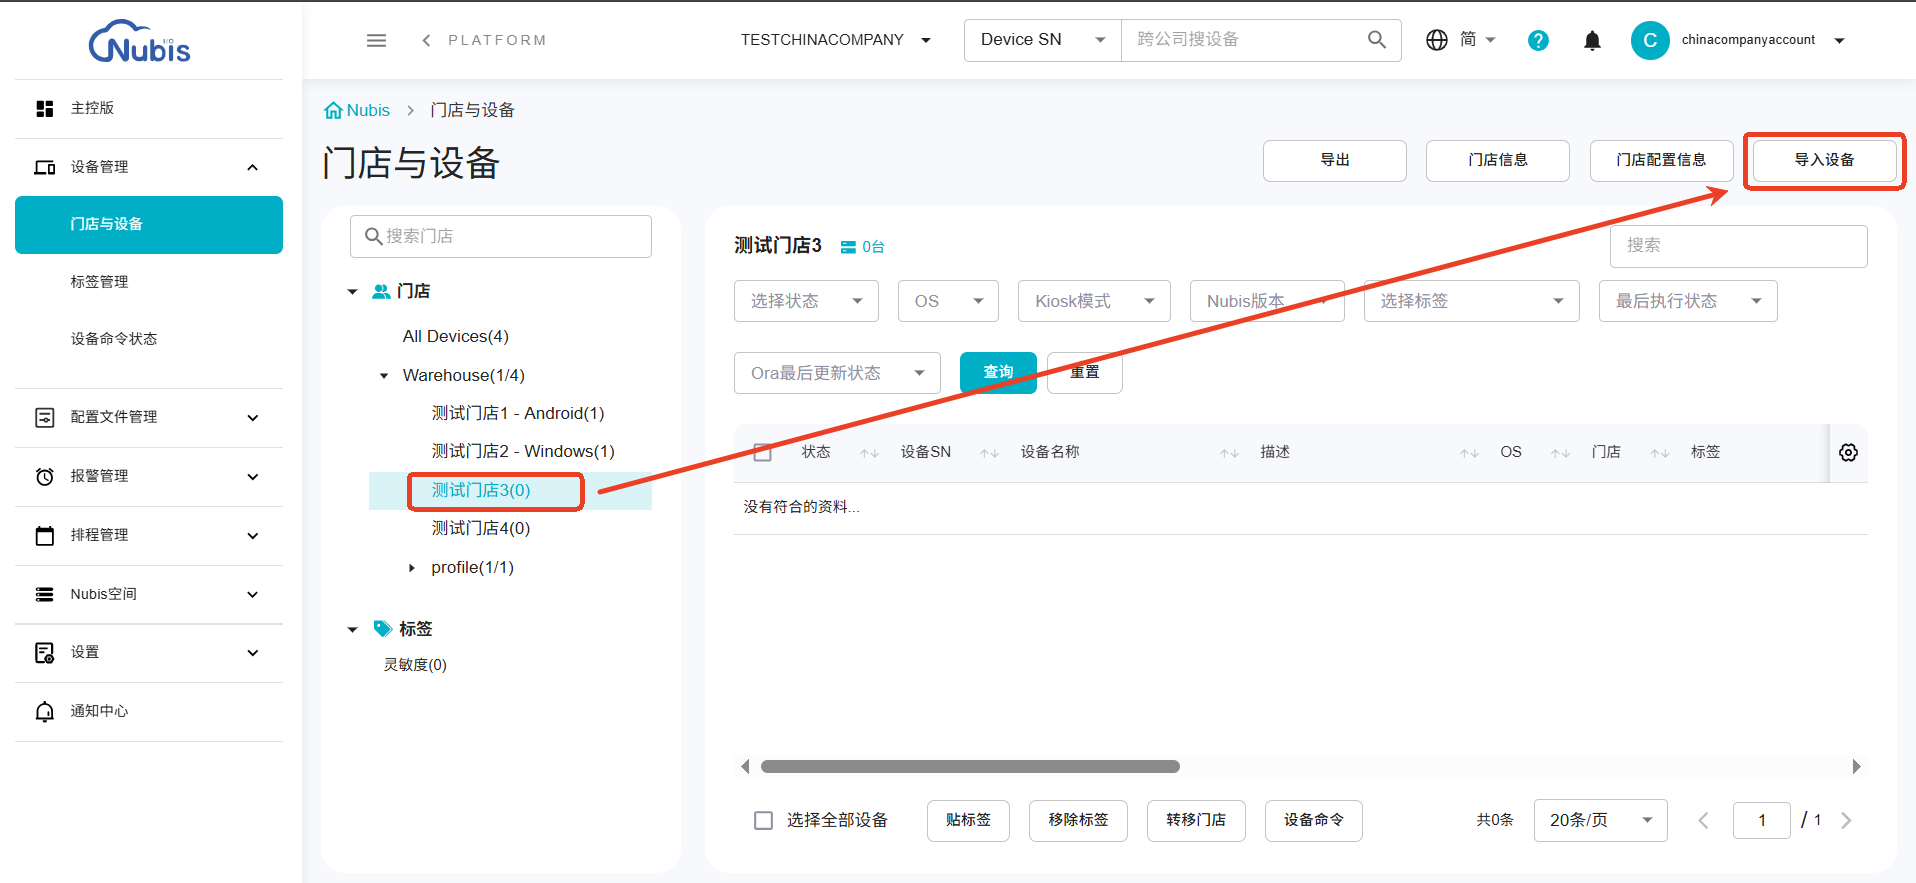Collapse the Warehouse(1/4) tree node
Image resolution: width=1916 pixels, height=883 pixels.
[x=384, y=376]
